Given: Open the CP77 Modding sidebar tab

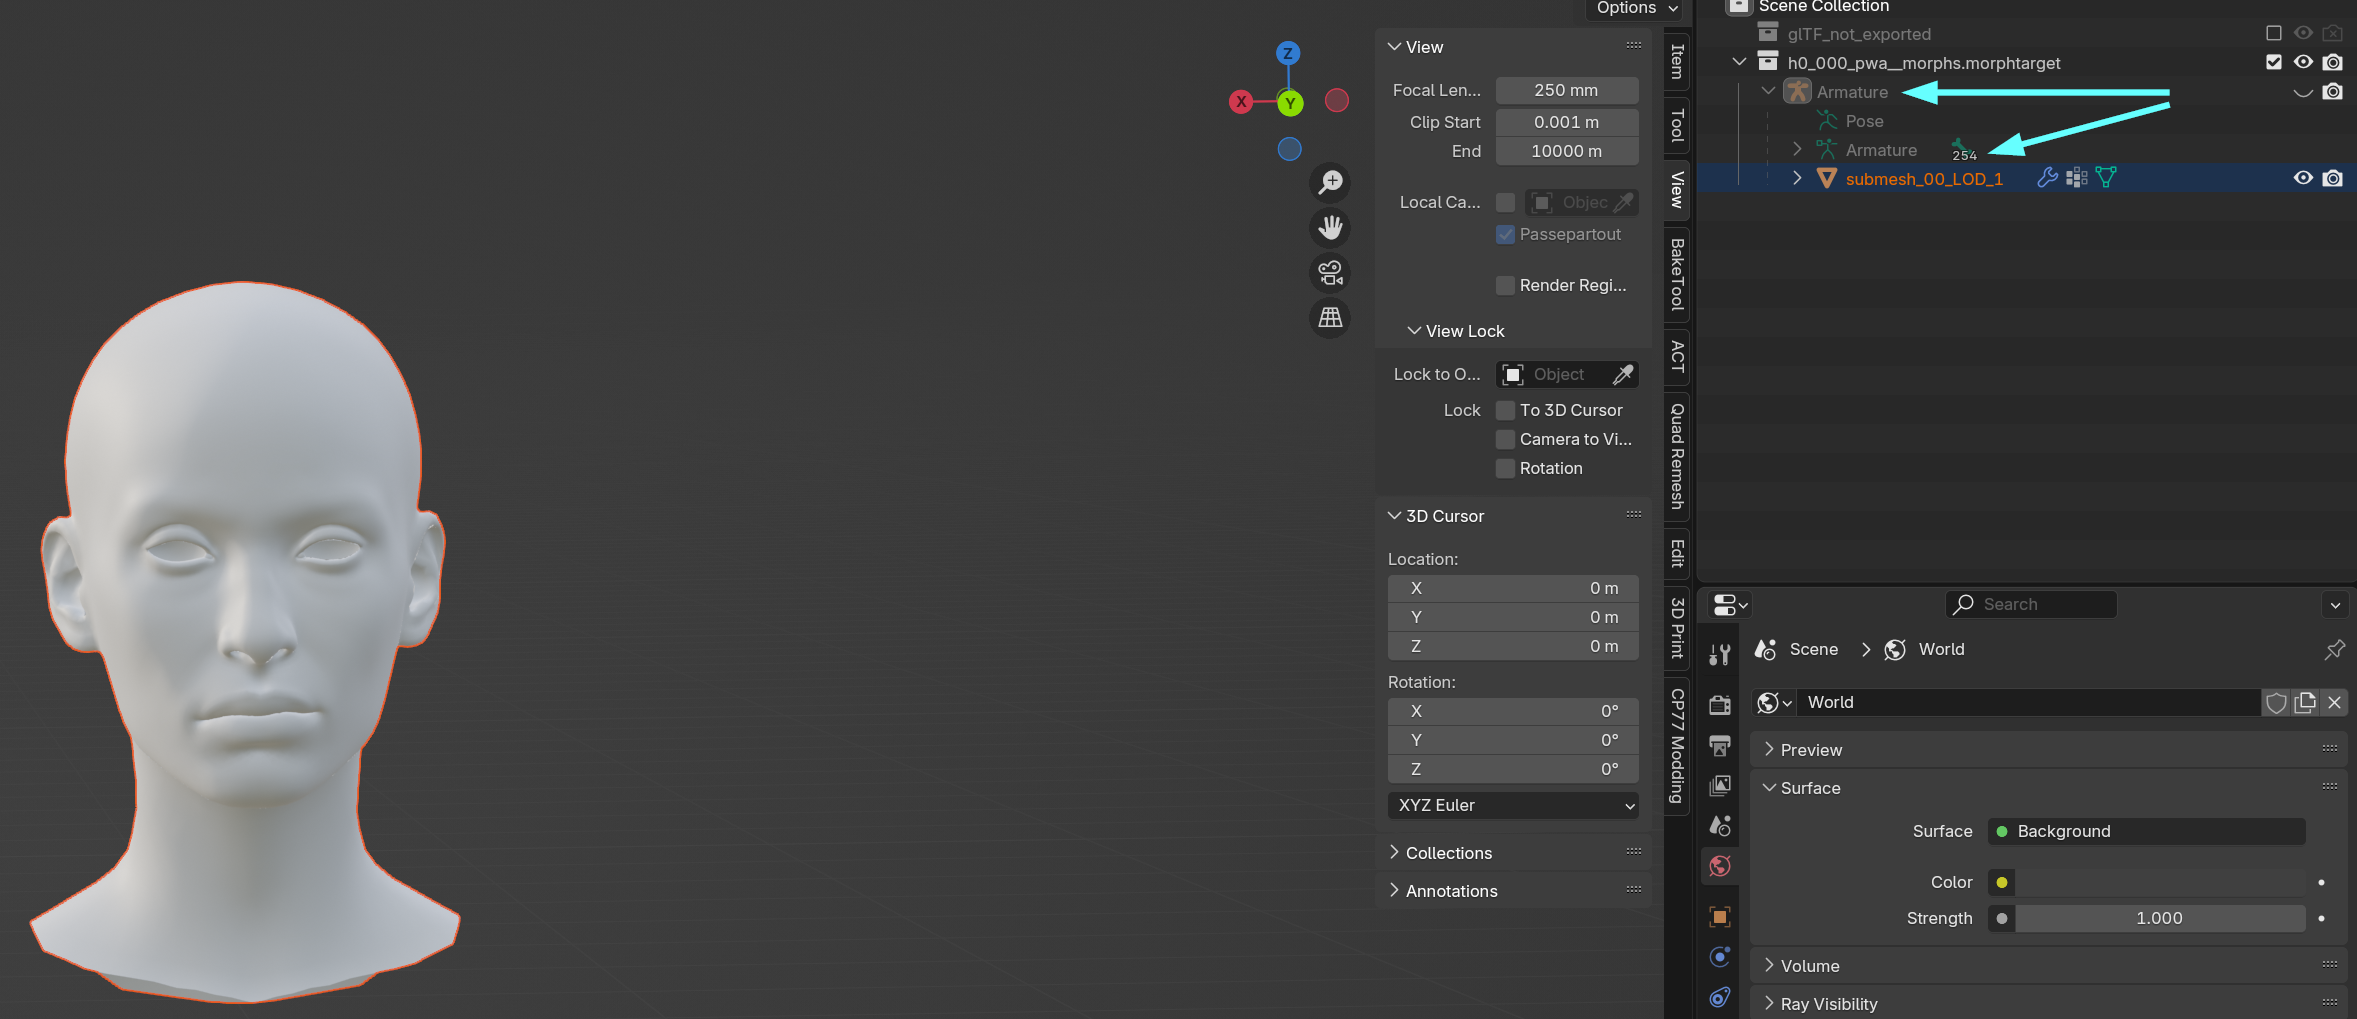Looking at the screenshot, I should pyautogui.click(x=1677, y=746).
